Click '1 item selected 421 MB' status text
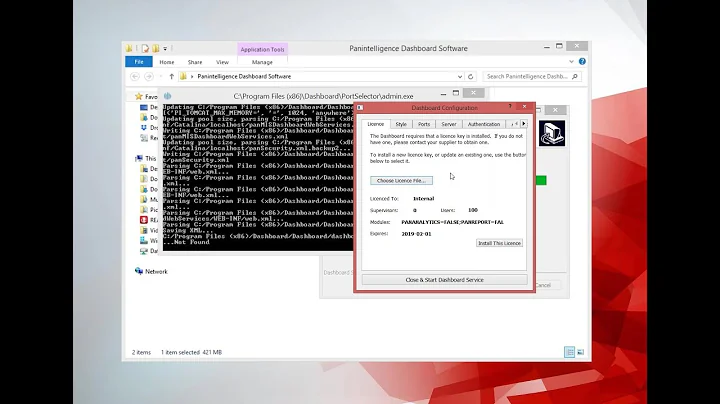The height and width of the screenshot is (404, 720). point(191,352)
